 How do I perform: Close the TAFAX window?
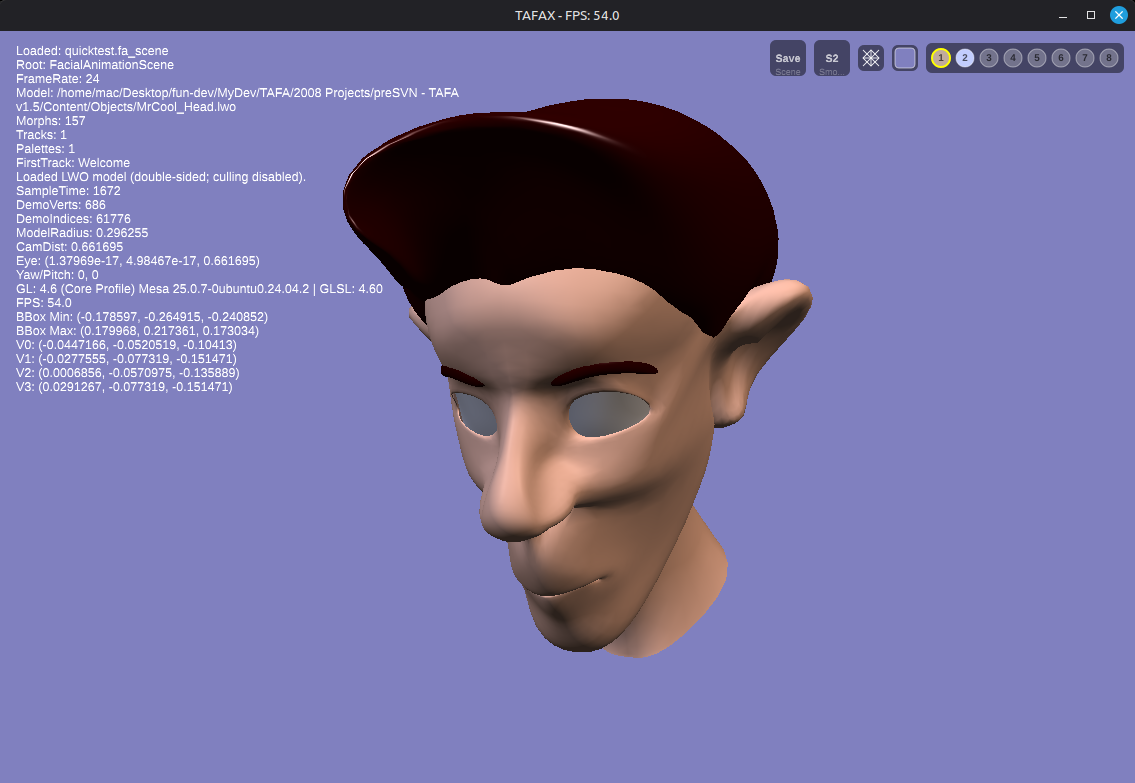point(1118,15)
